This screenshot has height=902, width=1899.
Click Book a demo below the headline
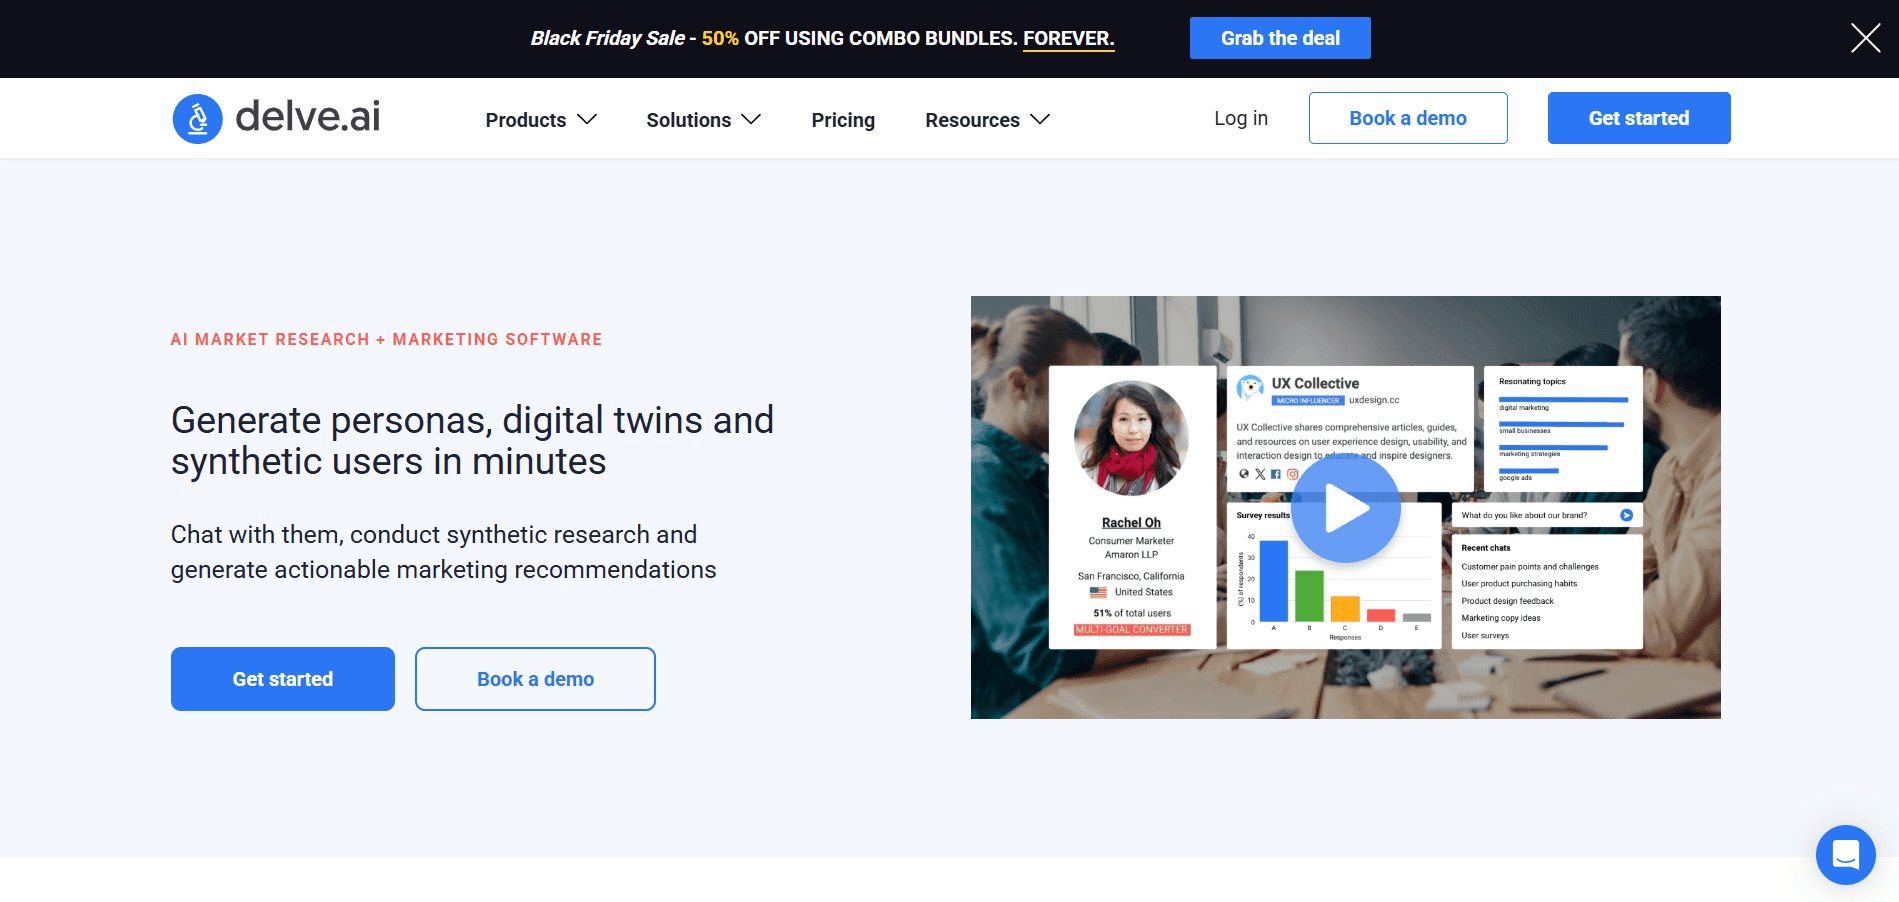pyautogui.click(x=535, y=679)
